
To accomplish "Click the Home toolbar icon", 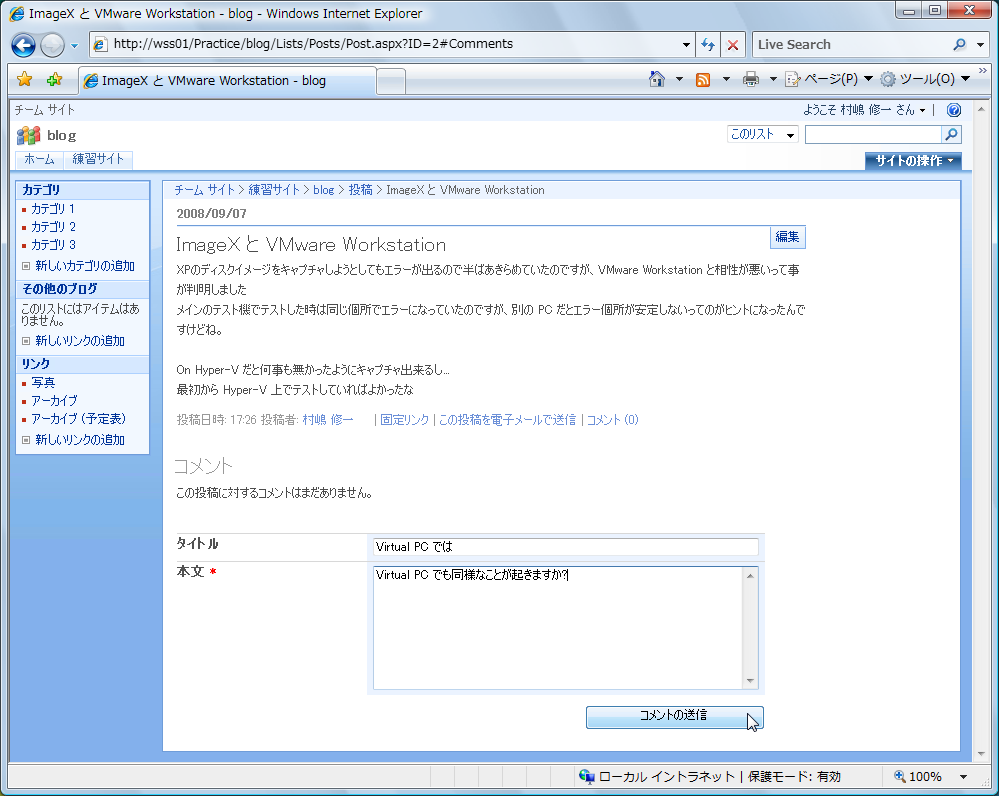I will 657,79.
